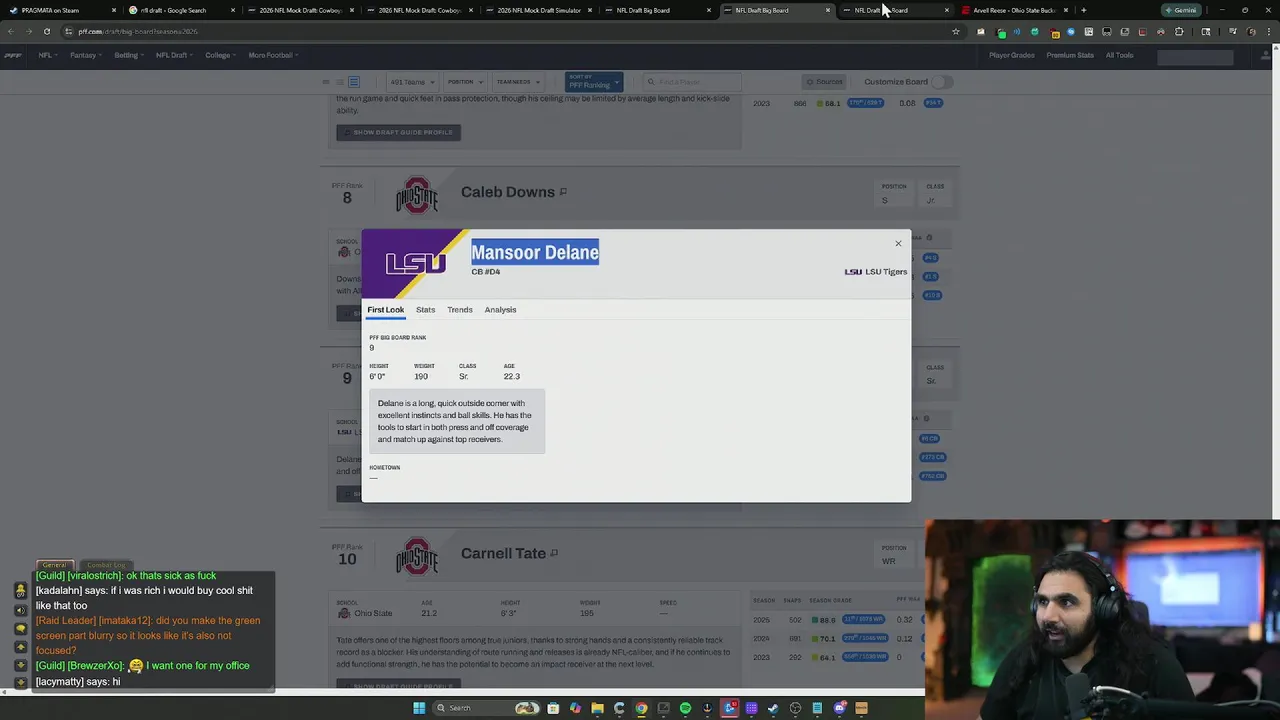
Task: Open the Sources button on the big board
Action: 824,82
